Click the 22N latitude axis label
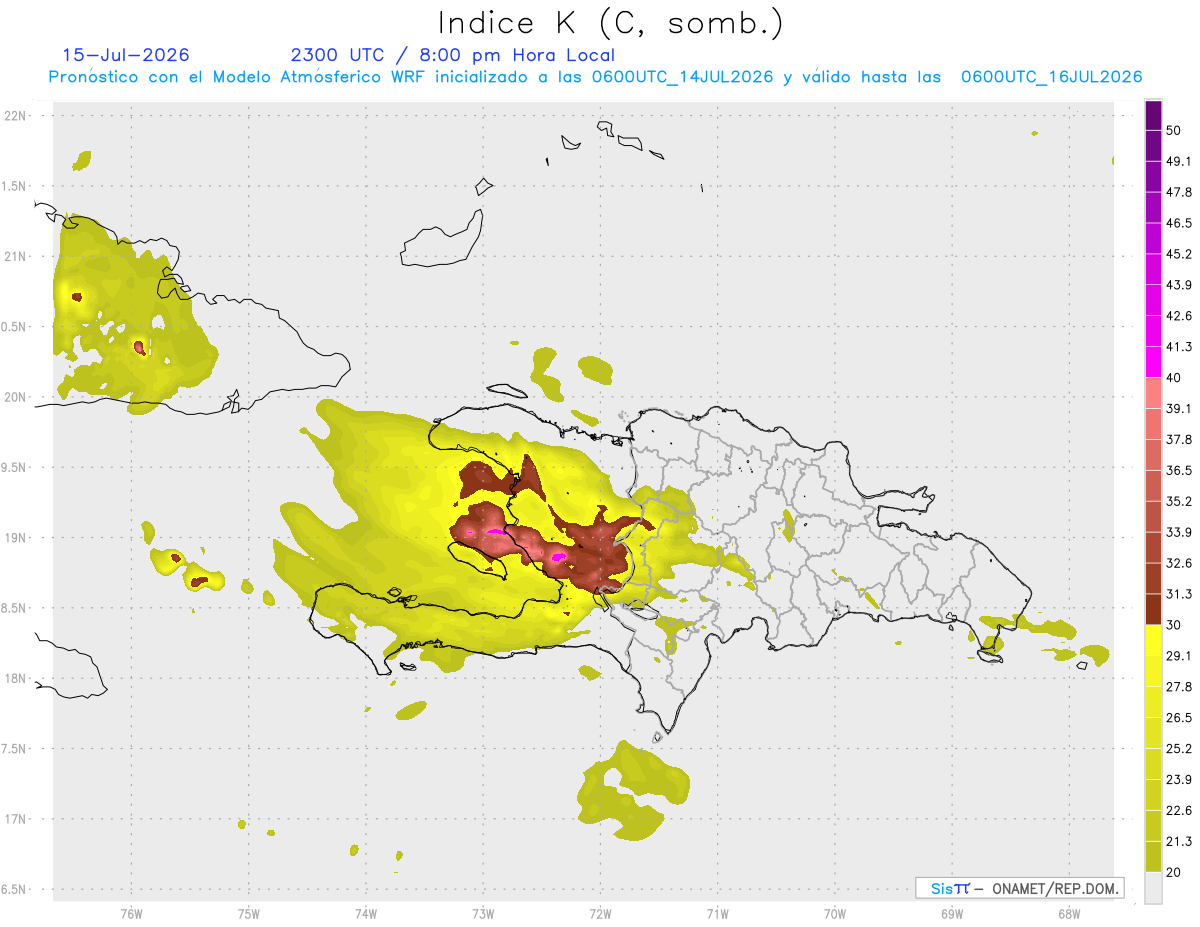1200x927 pixels. (x=17, y=116)
